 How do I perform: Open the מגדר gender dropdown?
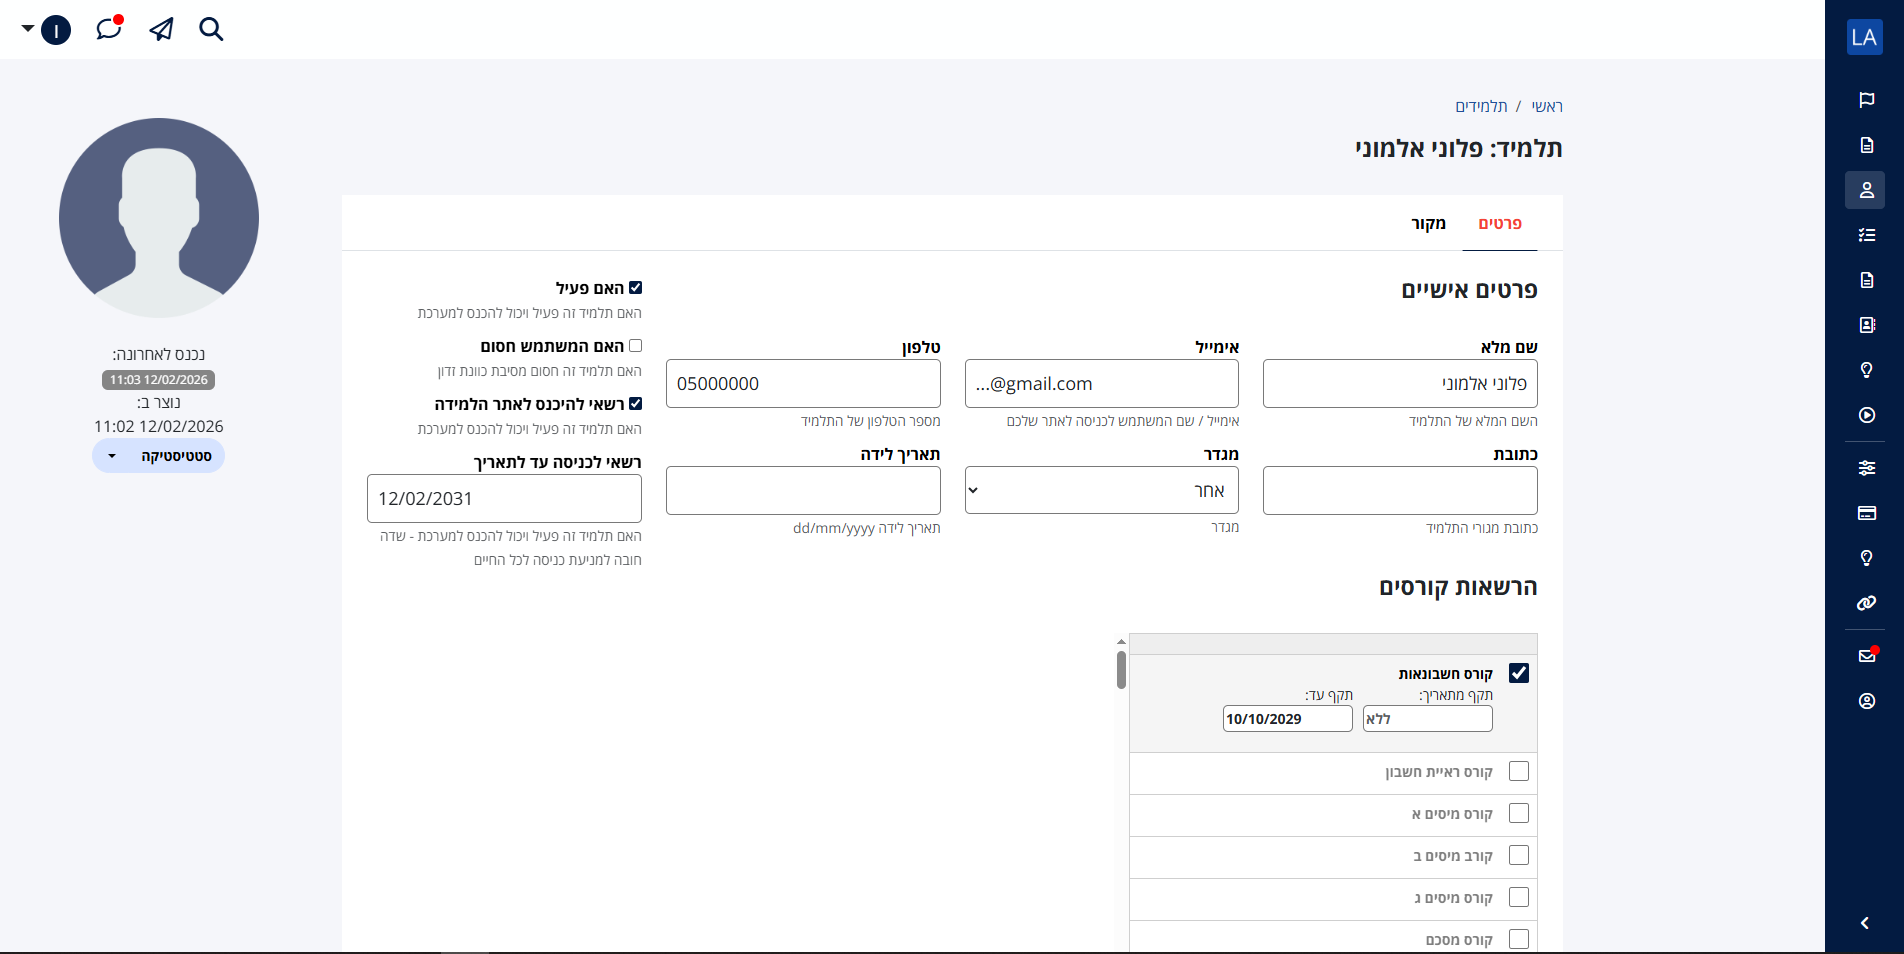pos(1101,490)
